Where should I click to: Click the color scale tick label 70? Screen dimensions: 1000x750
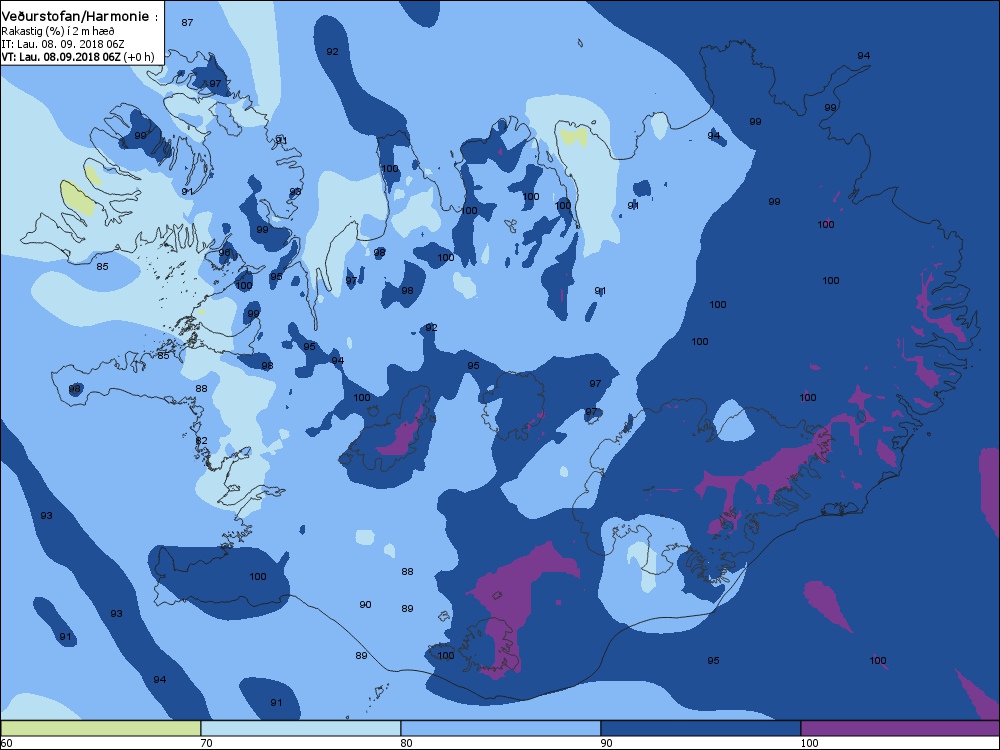pos(207,742)
